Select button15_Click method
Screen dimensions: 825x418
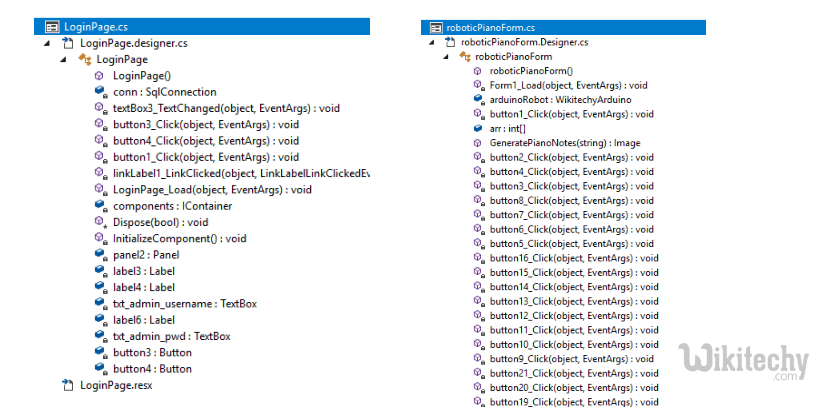[x=574, y=273]
